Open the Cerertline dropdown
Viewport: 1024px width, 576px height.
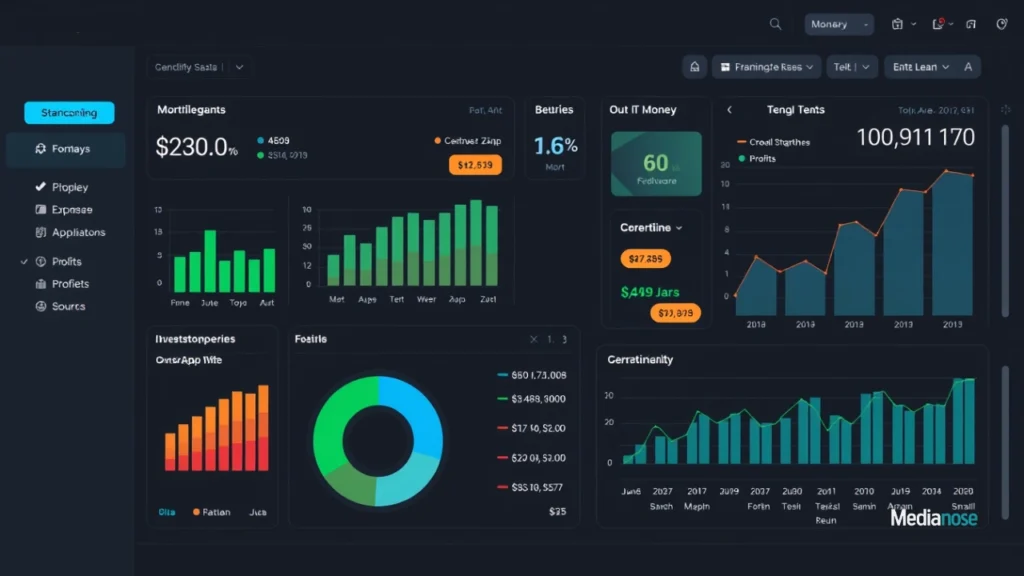(x=648, y=227)
